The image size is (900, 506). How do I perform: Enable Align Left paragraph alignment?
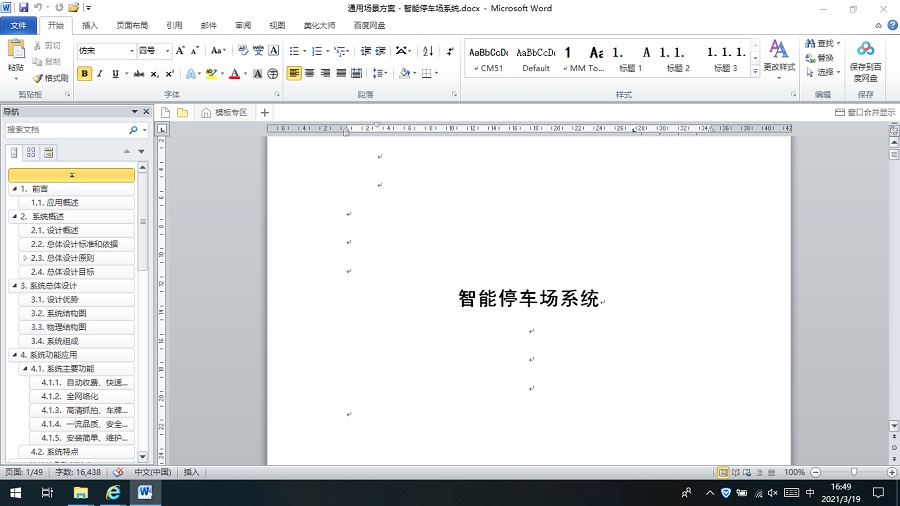tap(294, 73)
